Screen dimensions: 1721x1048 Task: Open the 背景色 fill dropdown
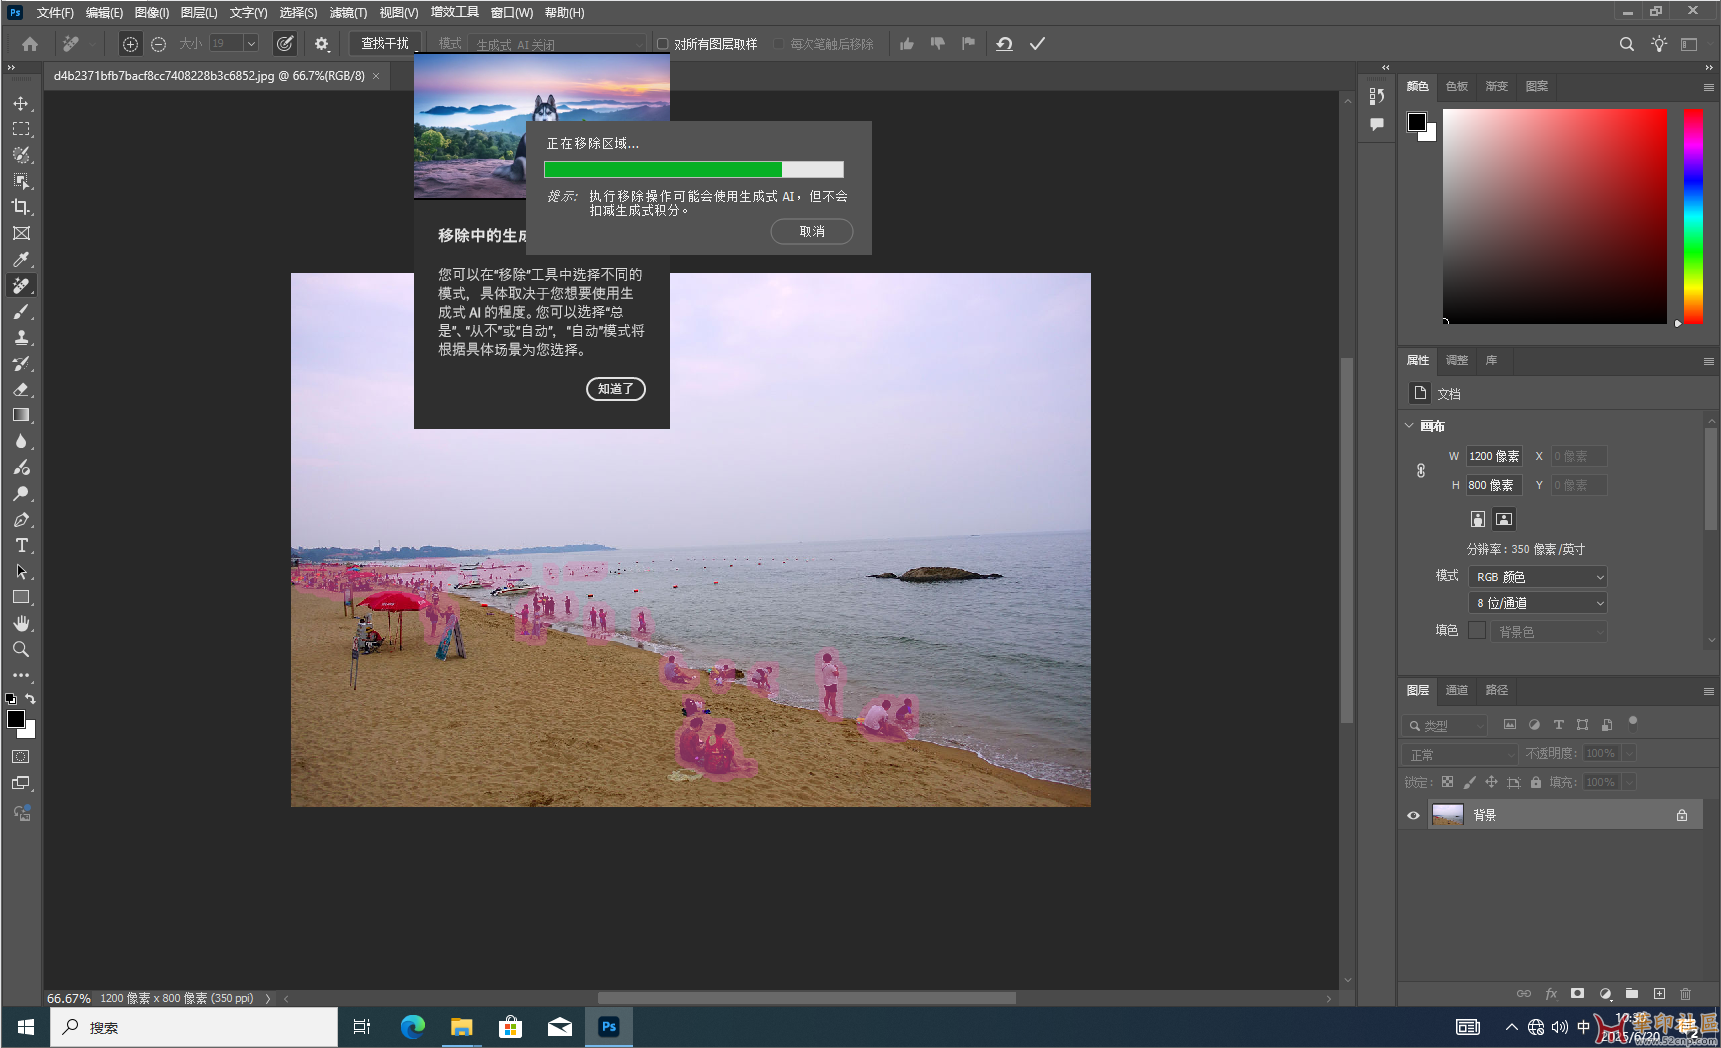tap(1549, 632)
